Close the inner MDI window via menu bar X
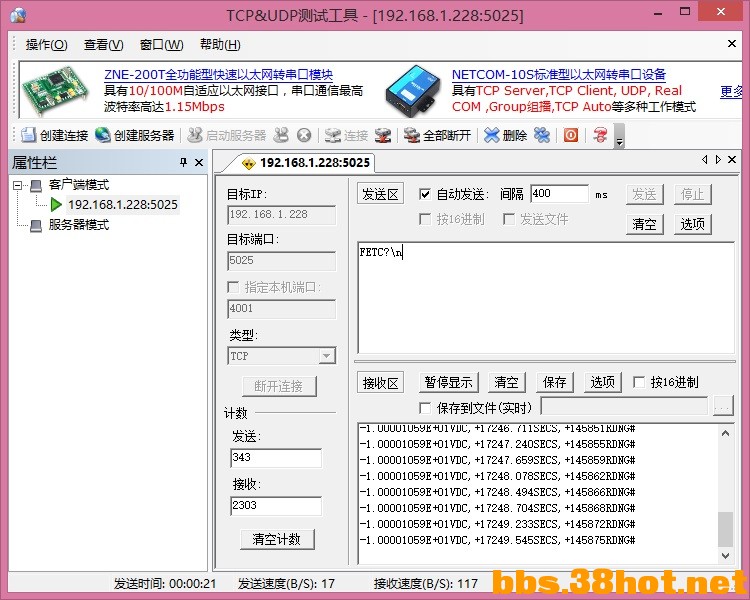This screenshot has width=750, height=600. (732, 44)
